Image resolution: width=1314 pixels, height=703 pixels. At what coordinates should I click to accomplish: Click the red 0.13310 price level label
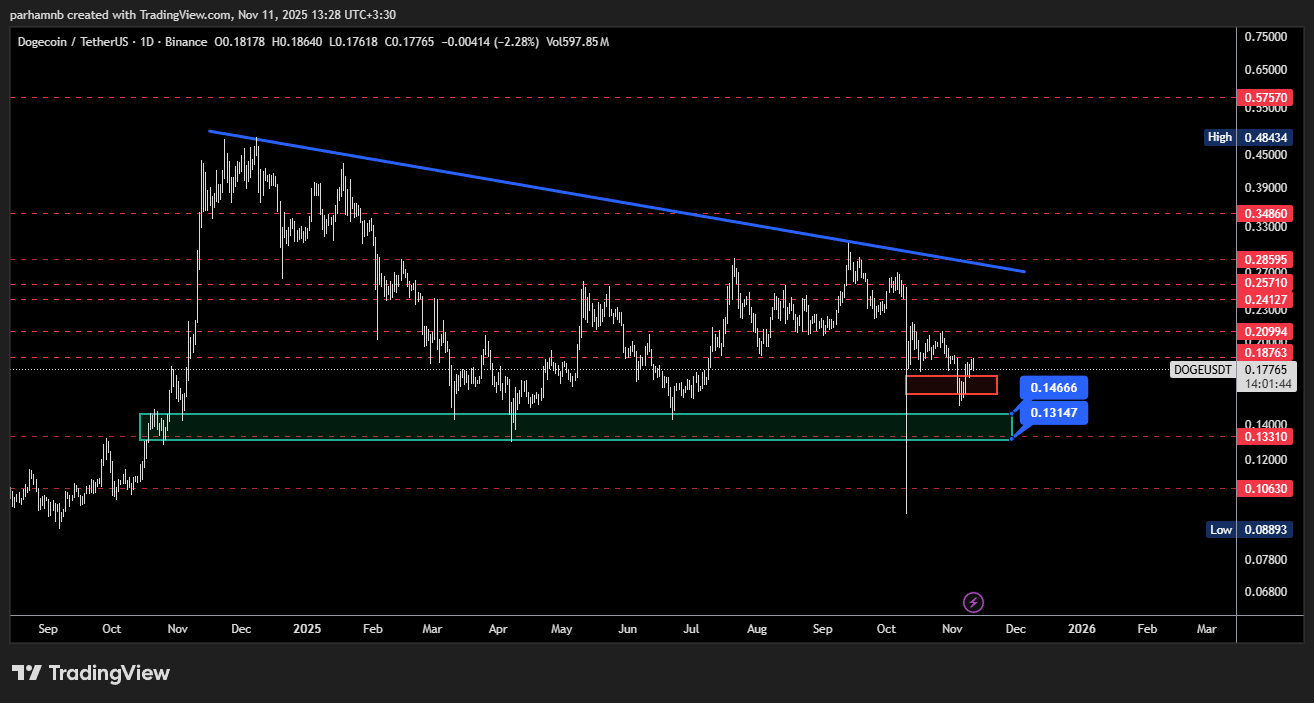tap(1265, 437)
